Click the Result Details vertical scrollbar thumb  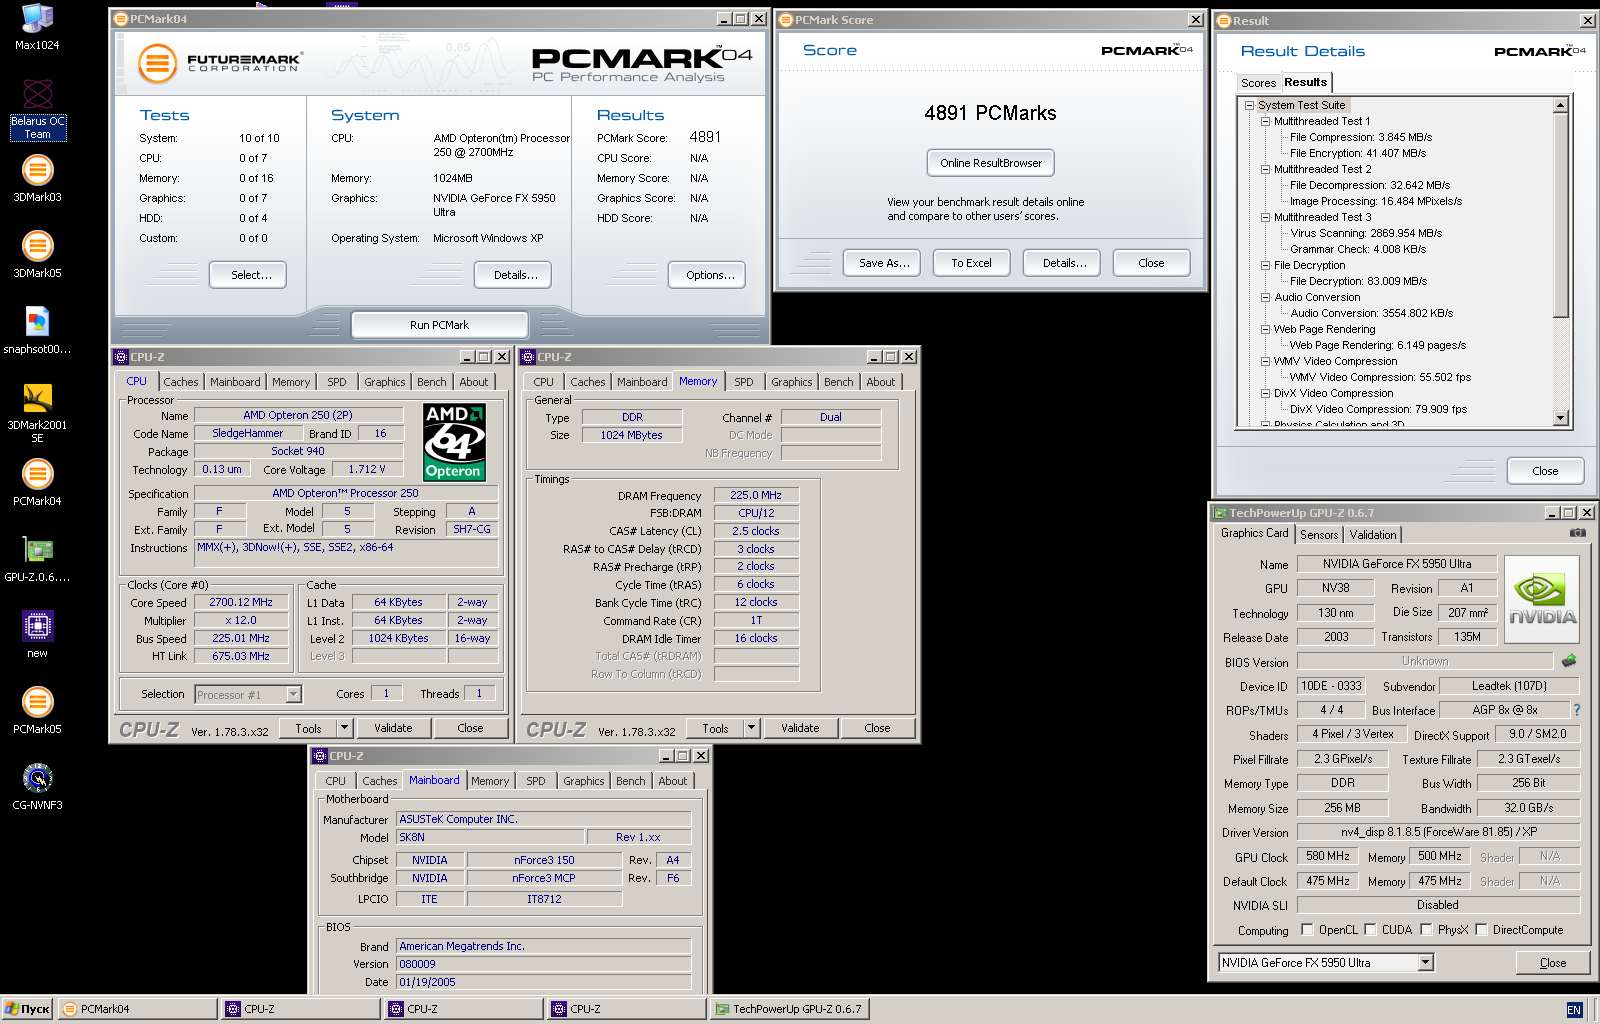(x=1560, y=215)
